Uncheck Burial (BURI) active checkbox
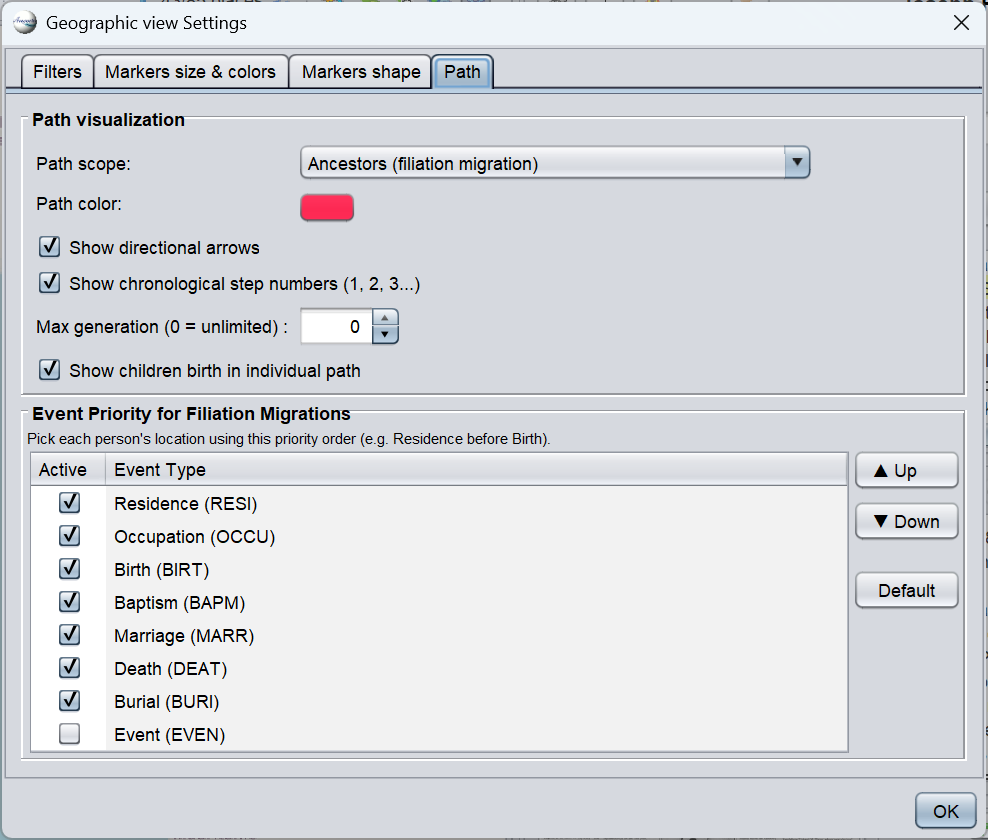The height and width of the screenshot is (840, 988). [x=69, y=701]
